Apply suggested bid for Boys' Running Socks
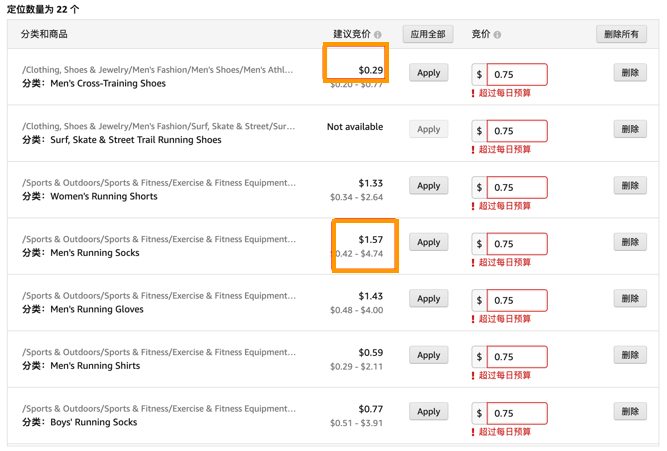This screenshot has height=451, width=667. click(428, 412)
